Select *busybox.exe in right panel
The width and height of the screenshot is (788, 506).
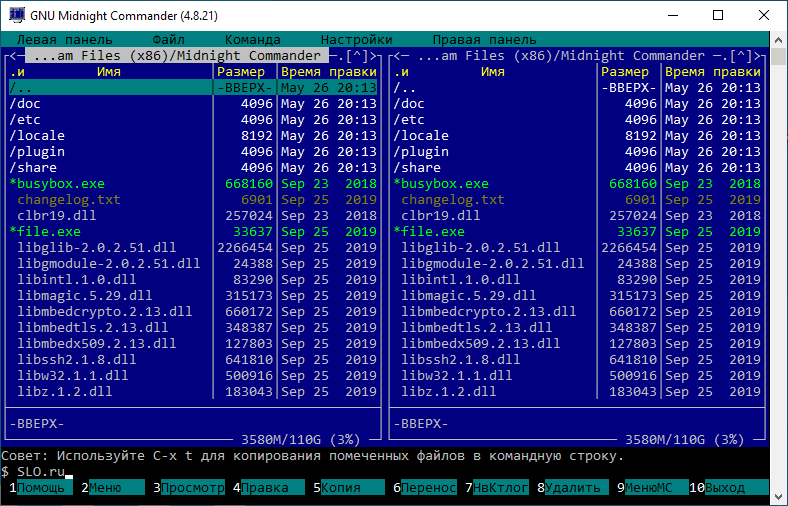[577, 184]
